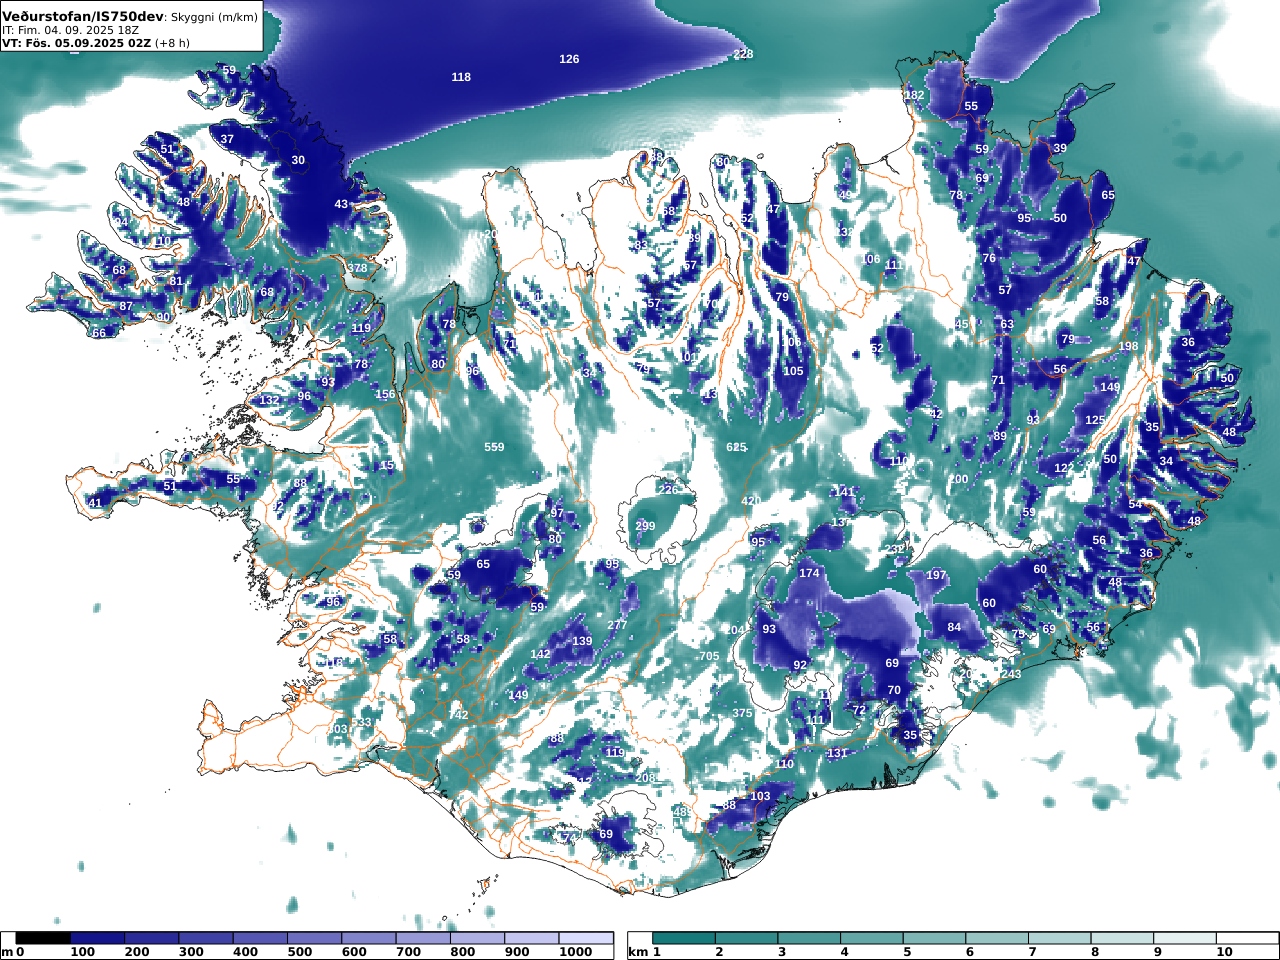Click the visibility value 226 on the map
This screenshot has height=960, width=1280.
pos(668,490)
